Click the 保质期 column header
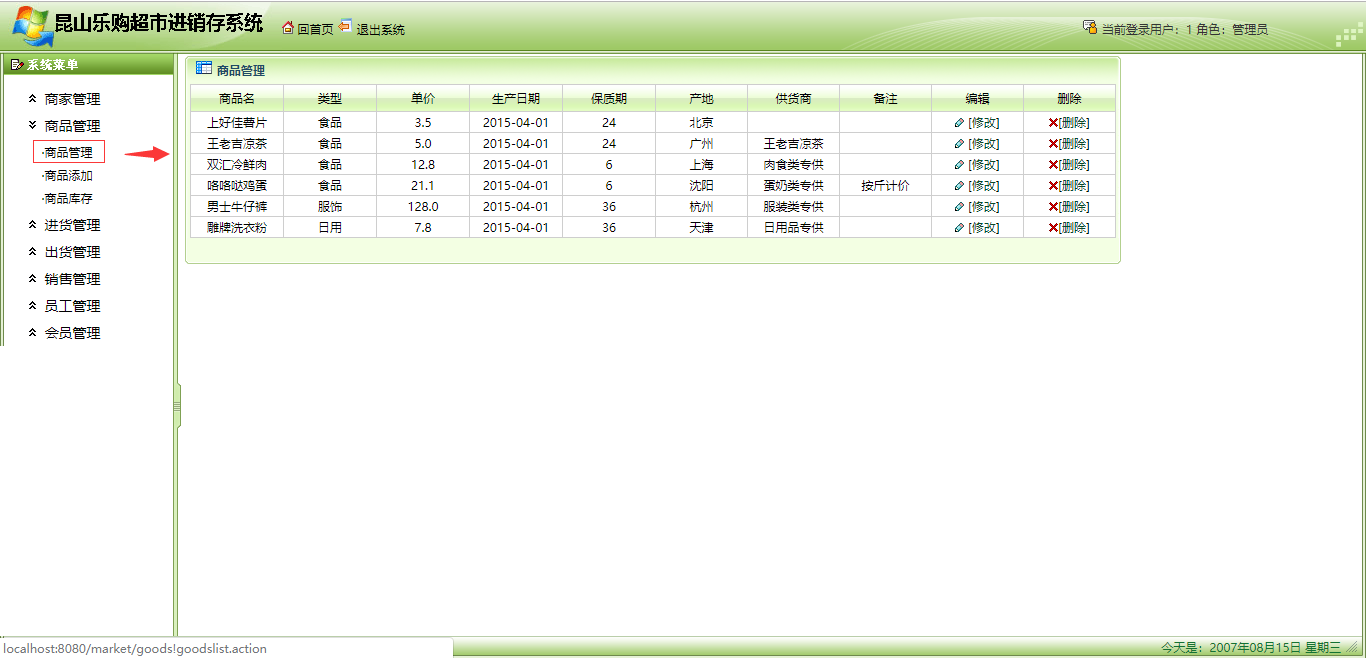Viewport: 1366px width, 658px height. (609, 98)
